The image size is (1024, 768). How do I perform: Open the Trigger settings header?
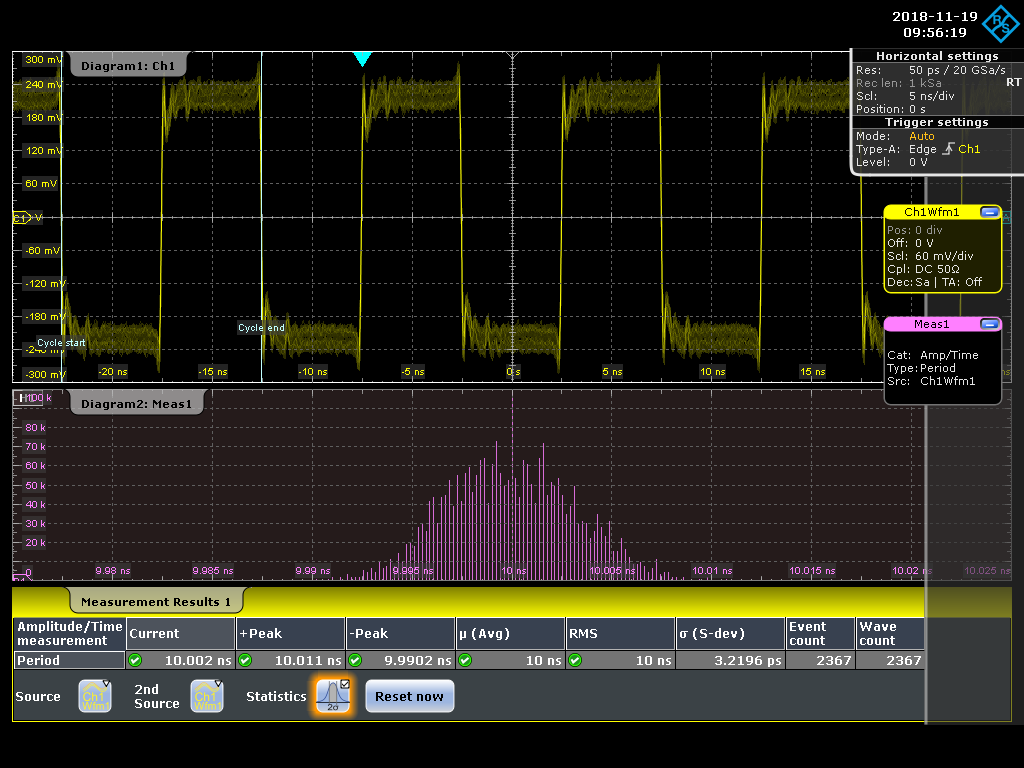936,122
